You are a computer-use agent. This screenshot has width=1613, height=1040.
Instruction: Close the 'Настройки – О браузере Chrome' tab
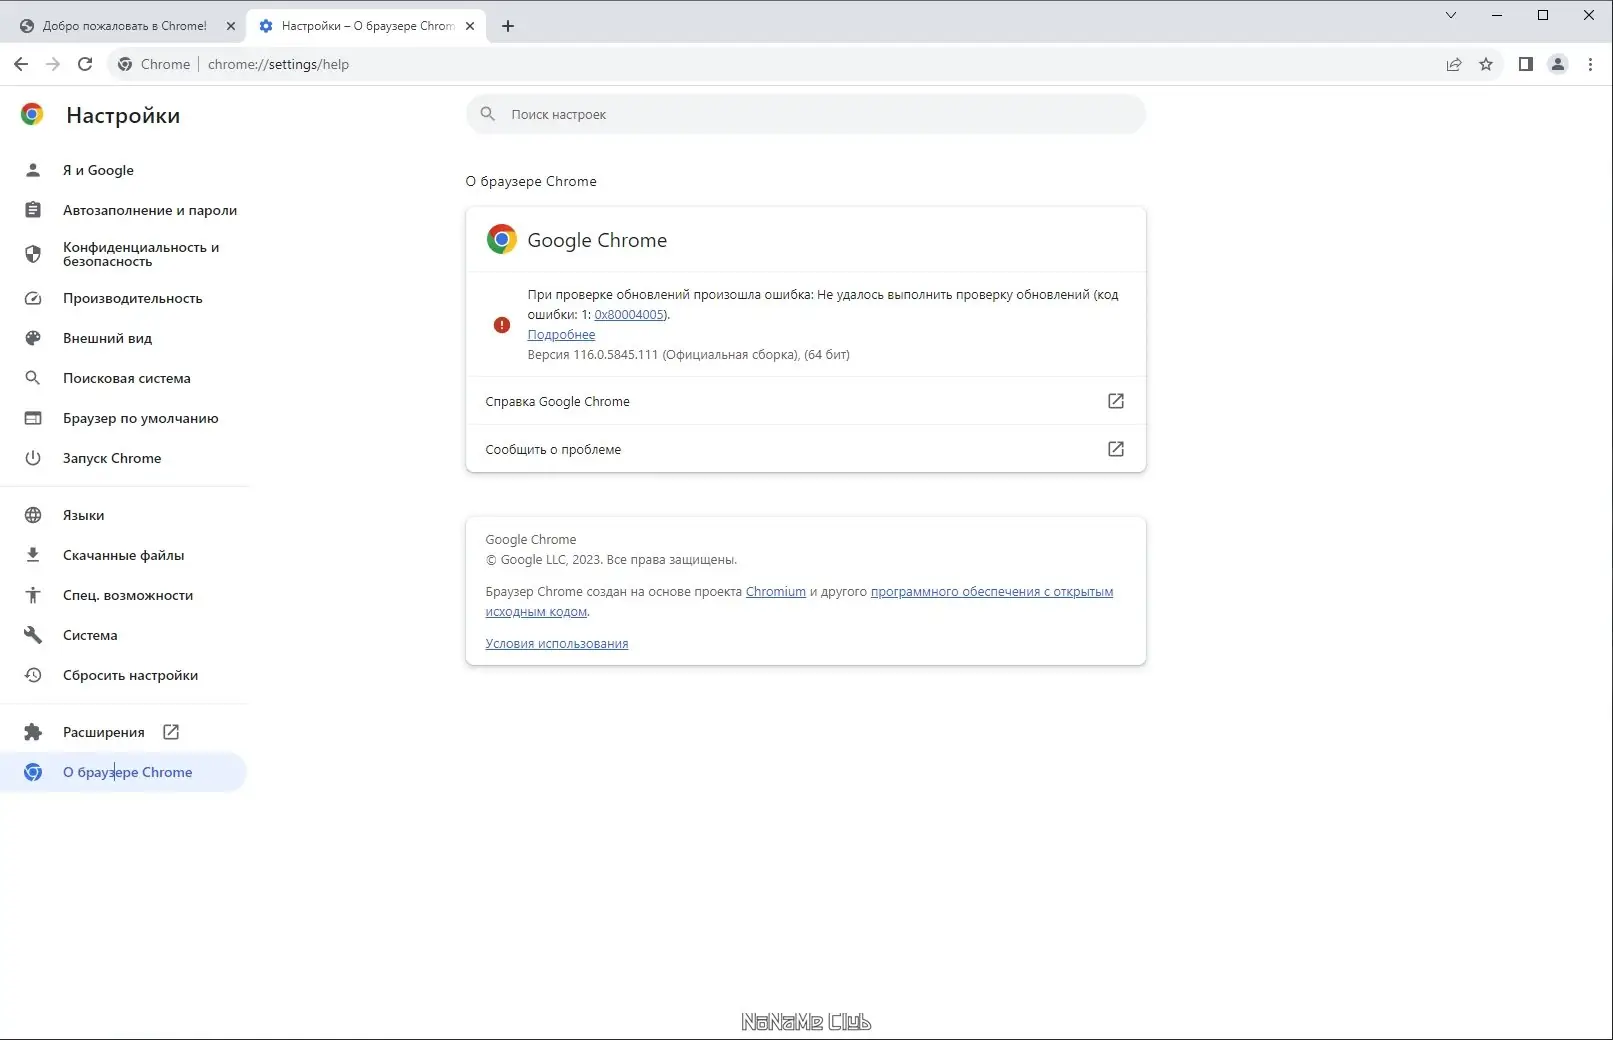pos(470,26)
